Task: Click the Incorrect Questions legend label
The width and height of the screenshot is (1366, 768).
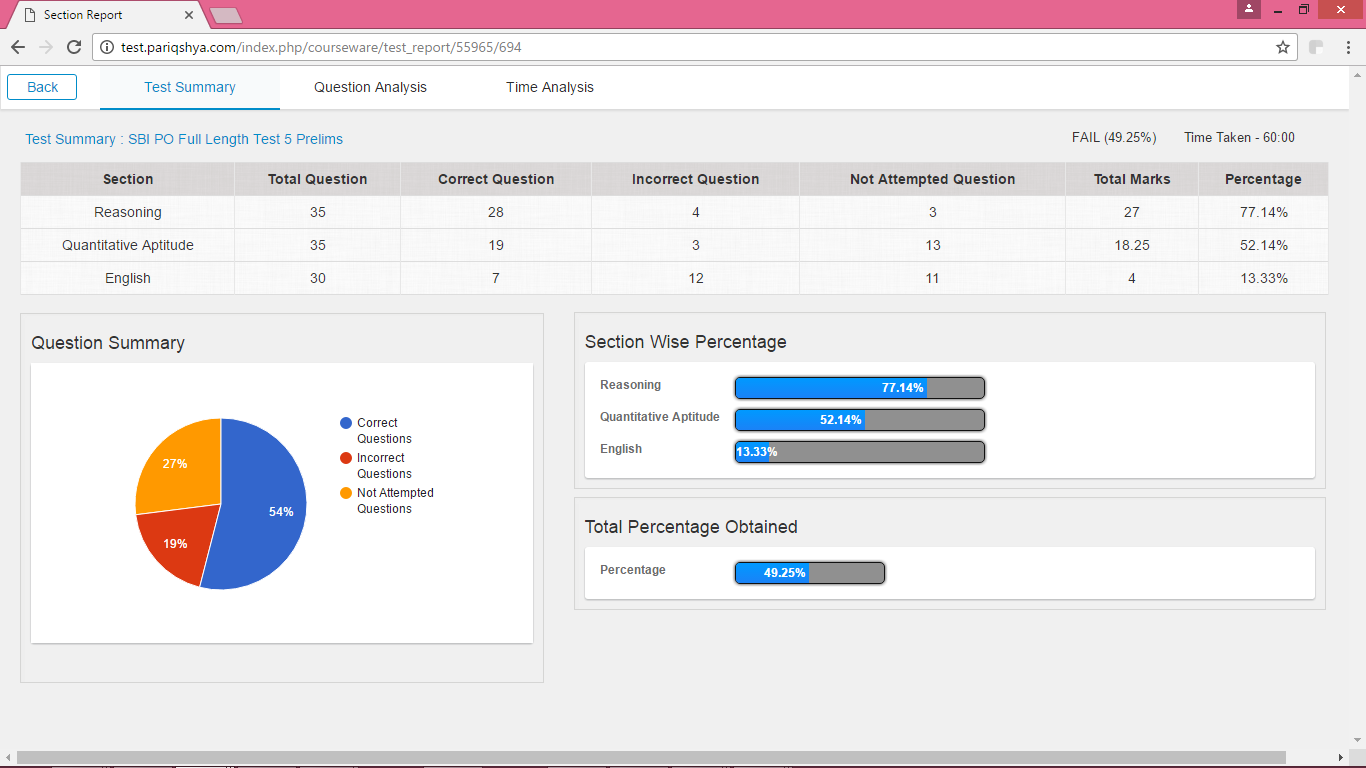Action: click(384, 466)
